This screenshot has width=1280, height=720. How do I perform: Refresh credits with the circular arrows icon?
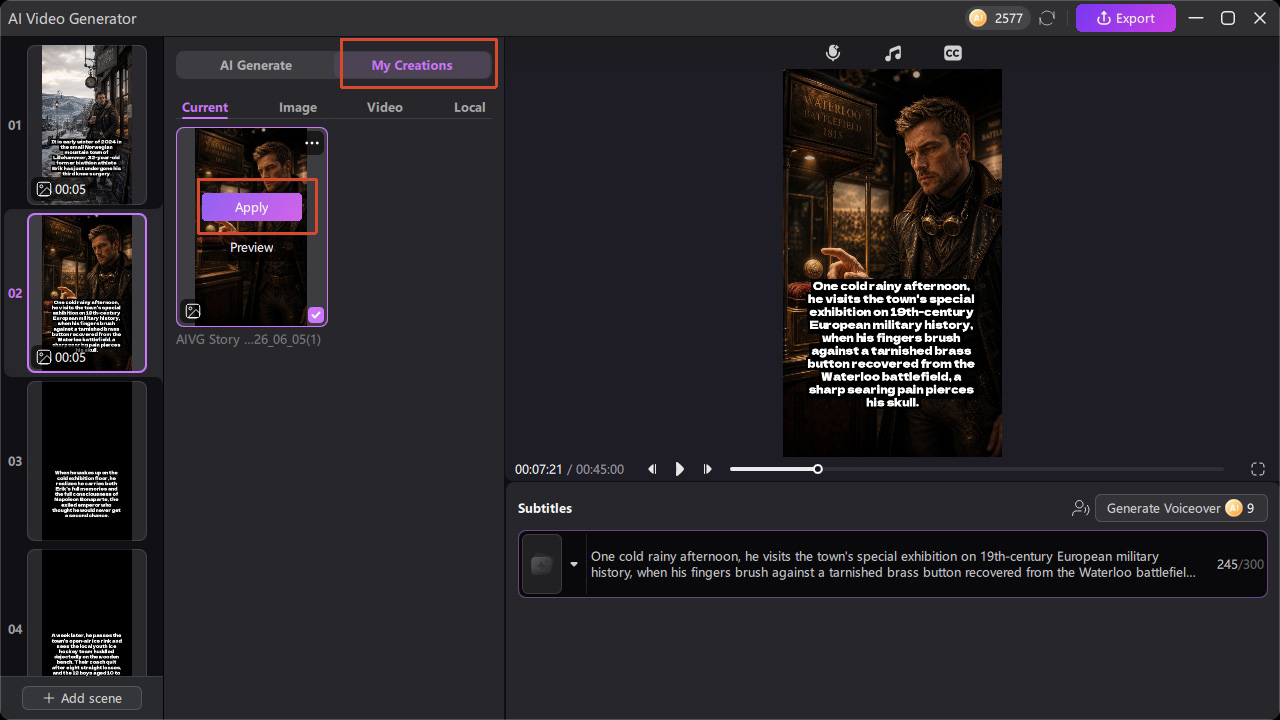pyautogui.click(x=1047, y=18)
